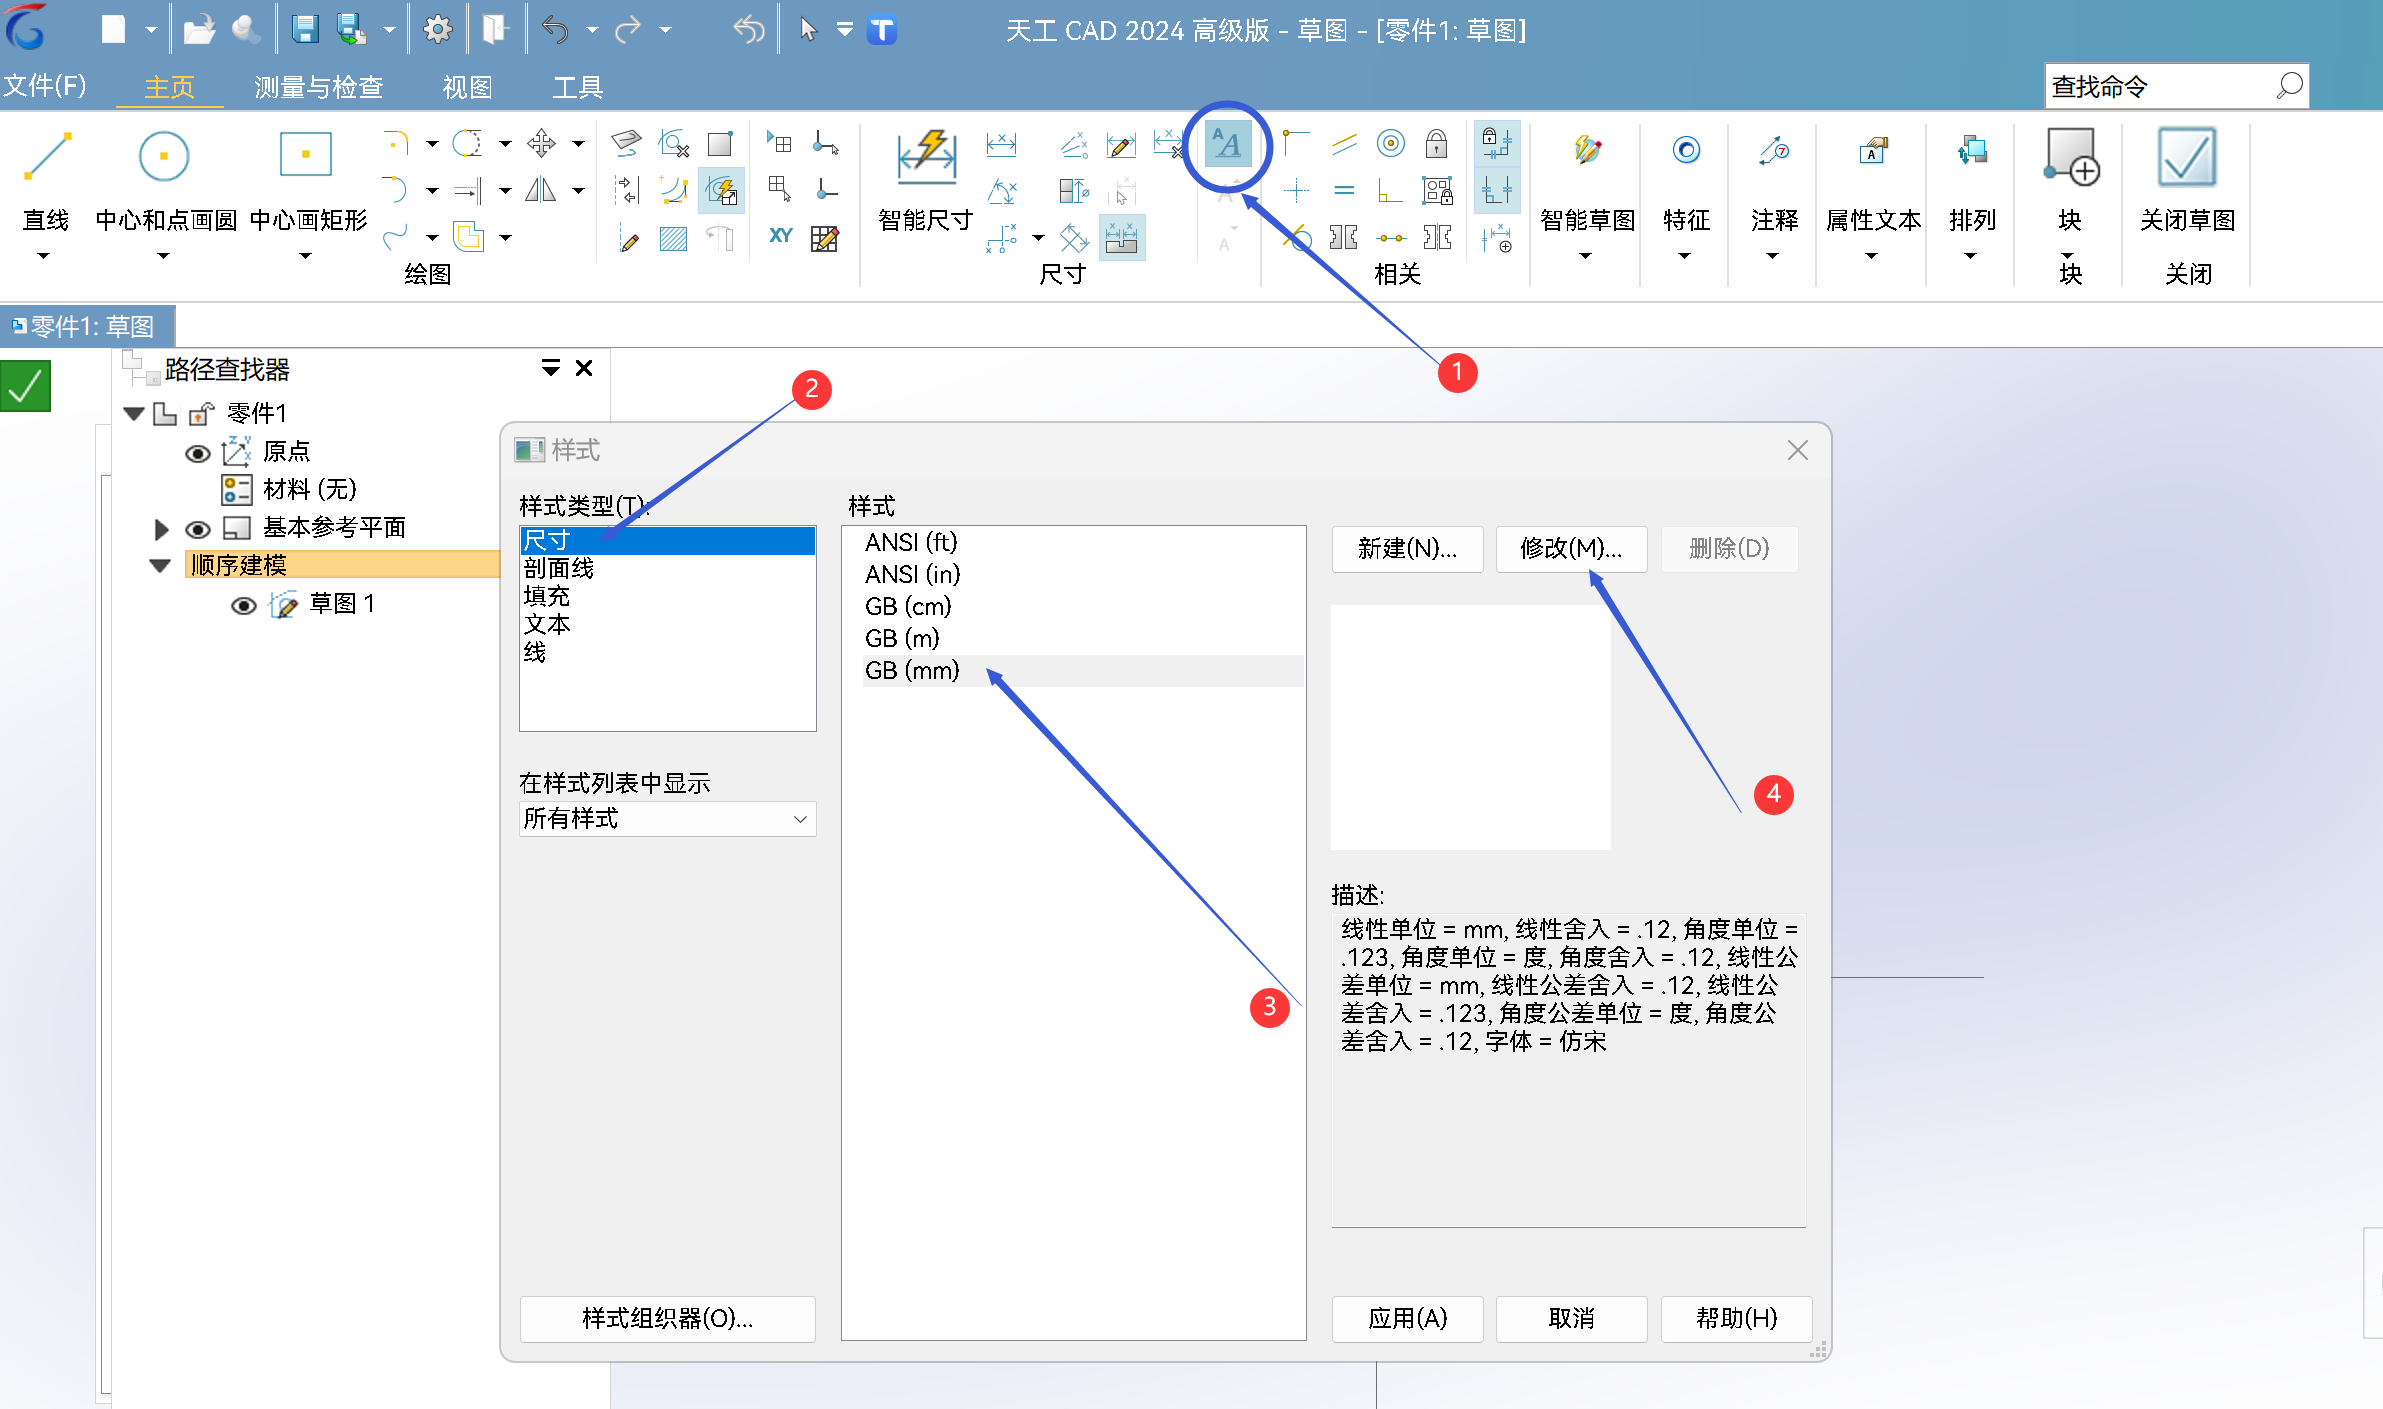Click the 智能草图 icon

click(1587, 151)
